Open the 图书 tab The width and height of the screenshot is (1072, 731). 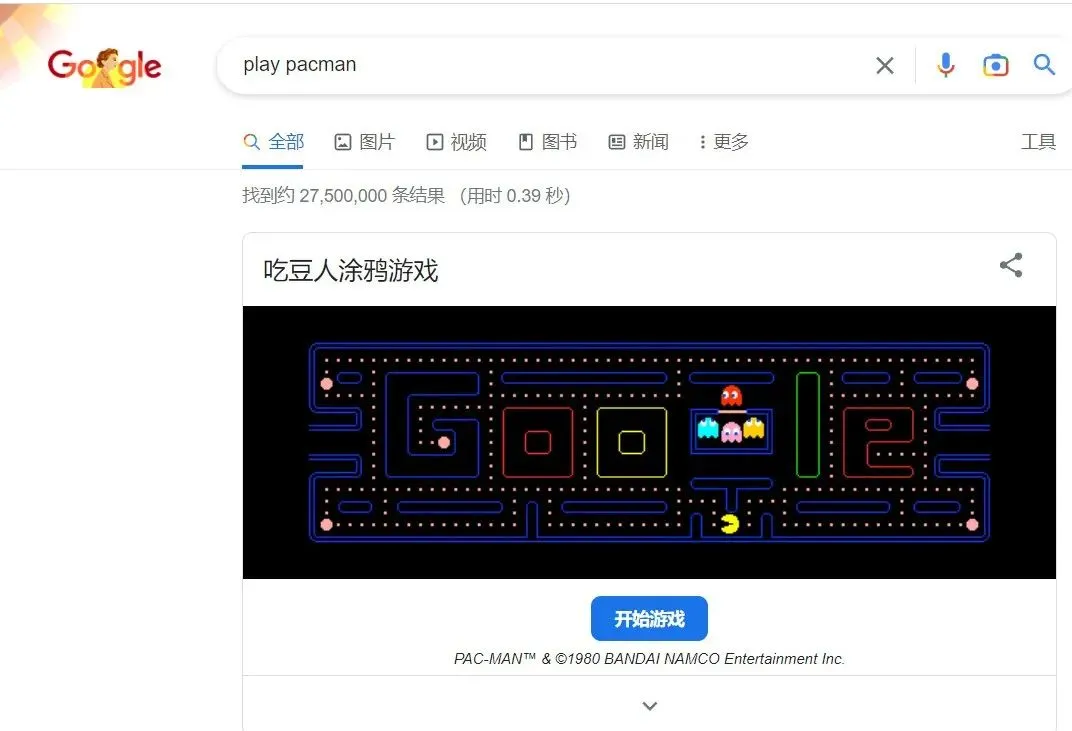coord(548,142)
